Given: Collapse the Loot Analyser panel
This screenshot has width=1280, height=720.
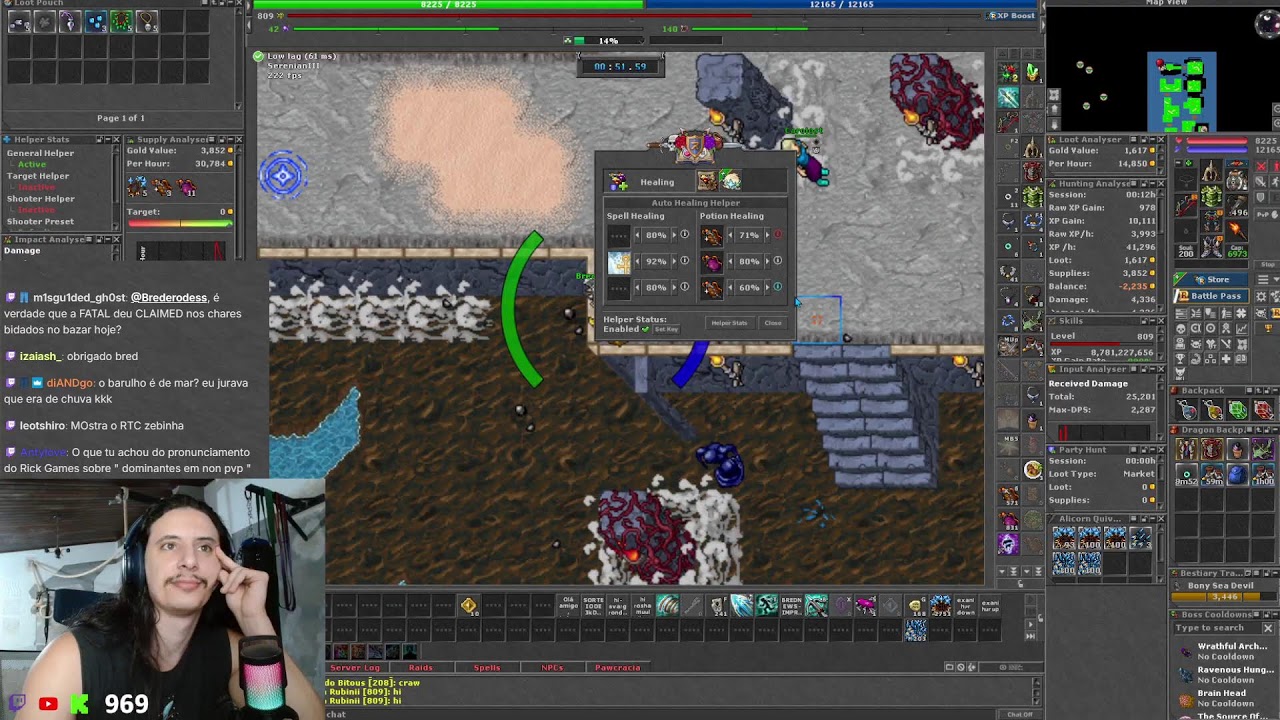Looking at the screenshot, I should (1153, 139).
